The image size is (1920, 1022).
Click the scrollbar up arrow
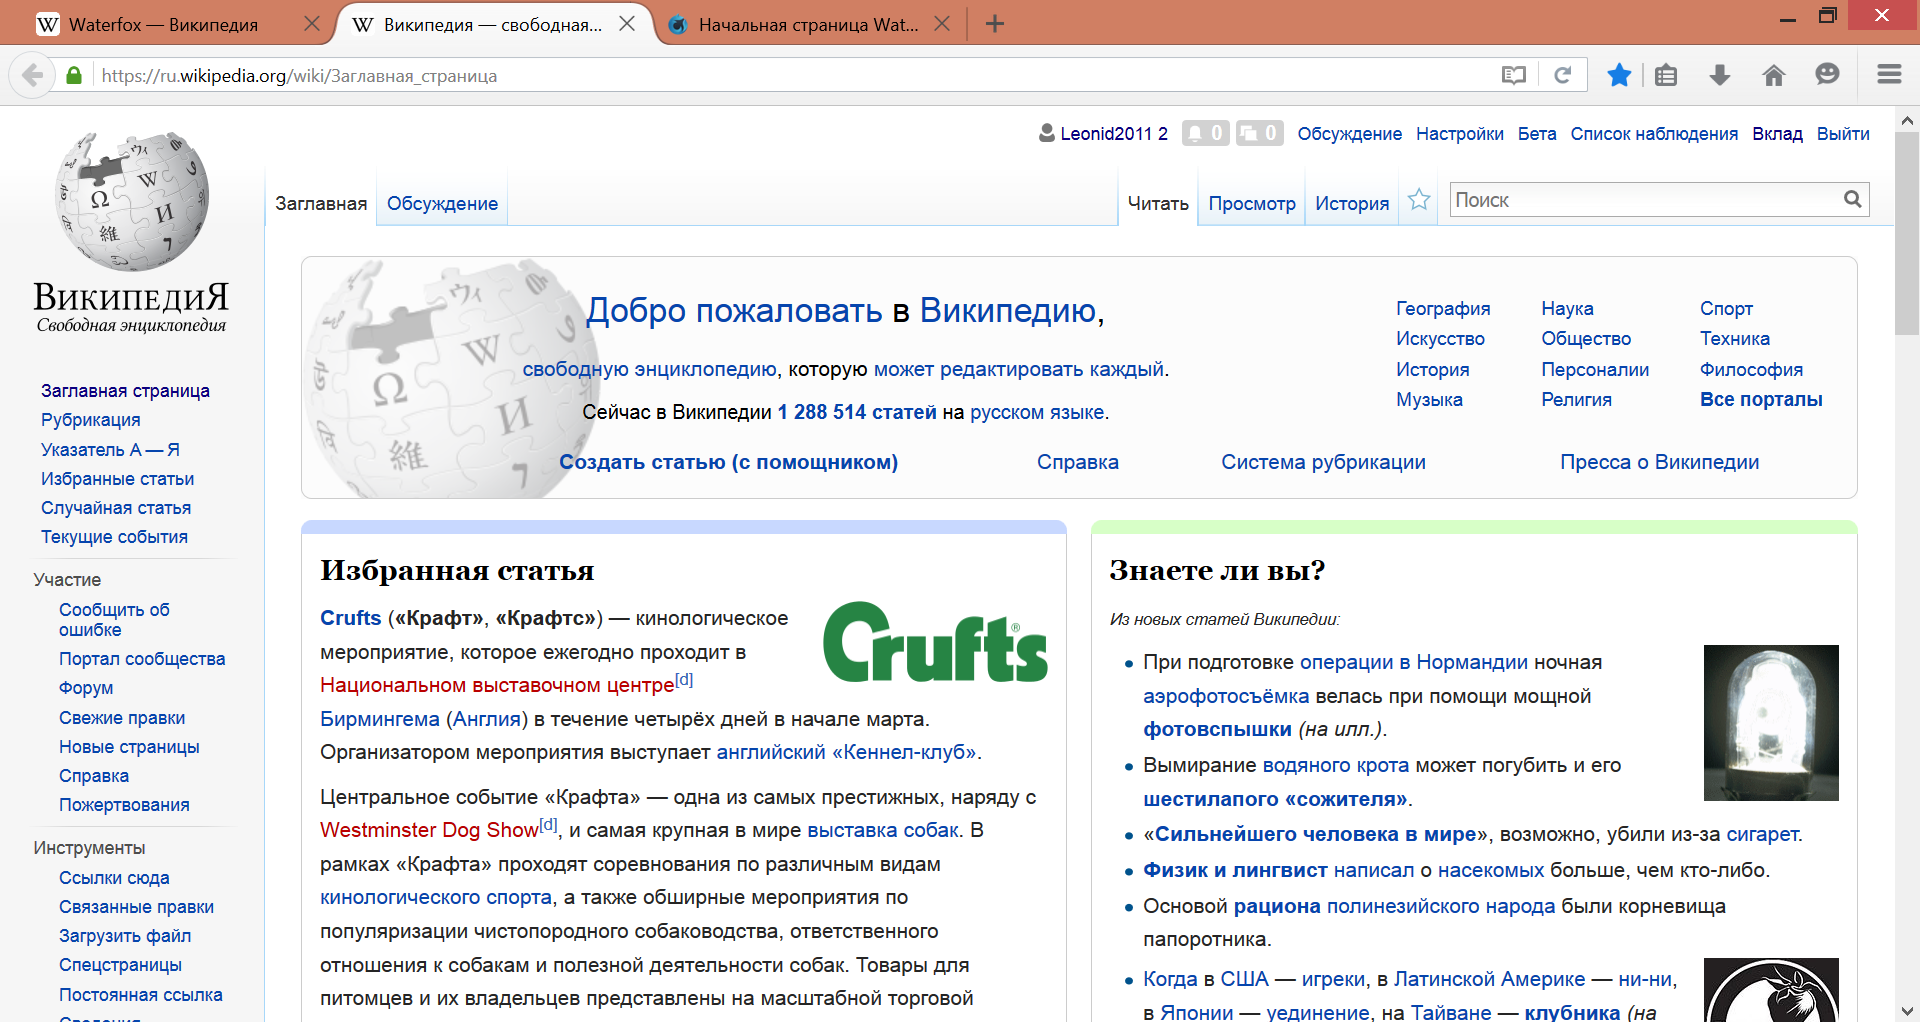click(x=1907, y=119)
